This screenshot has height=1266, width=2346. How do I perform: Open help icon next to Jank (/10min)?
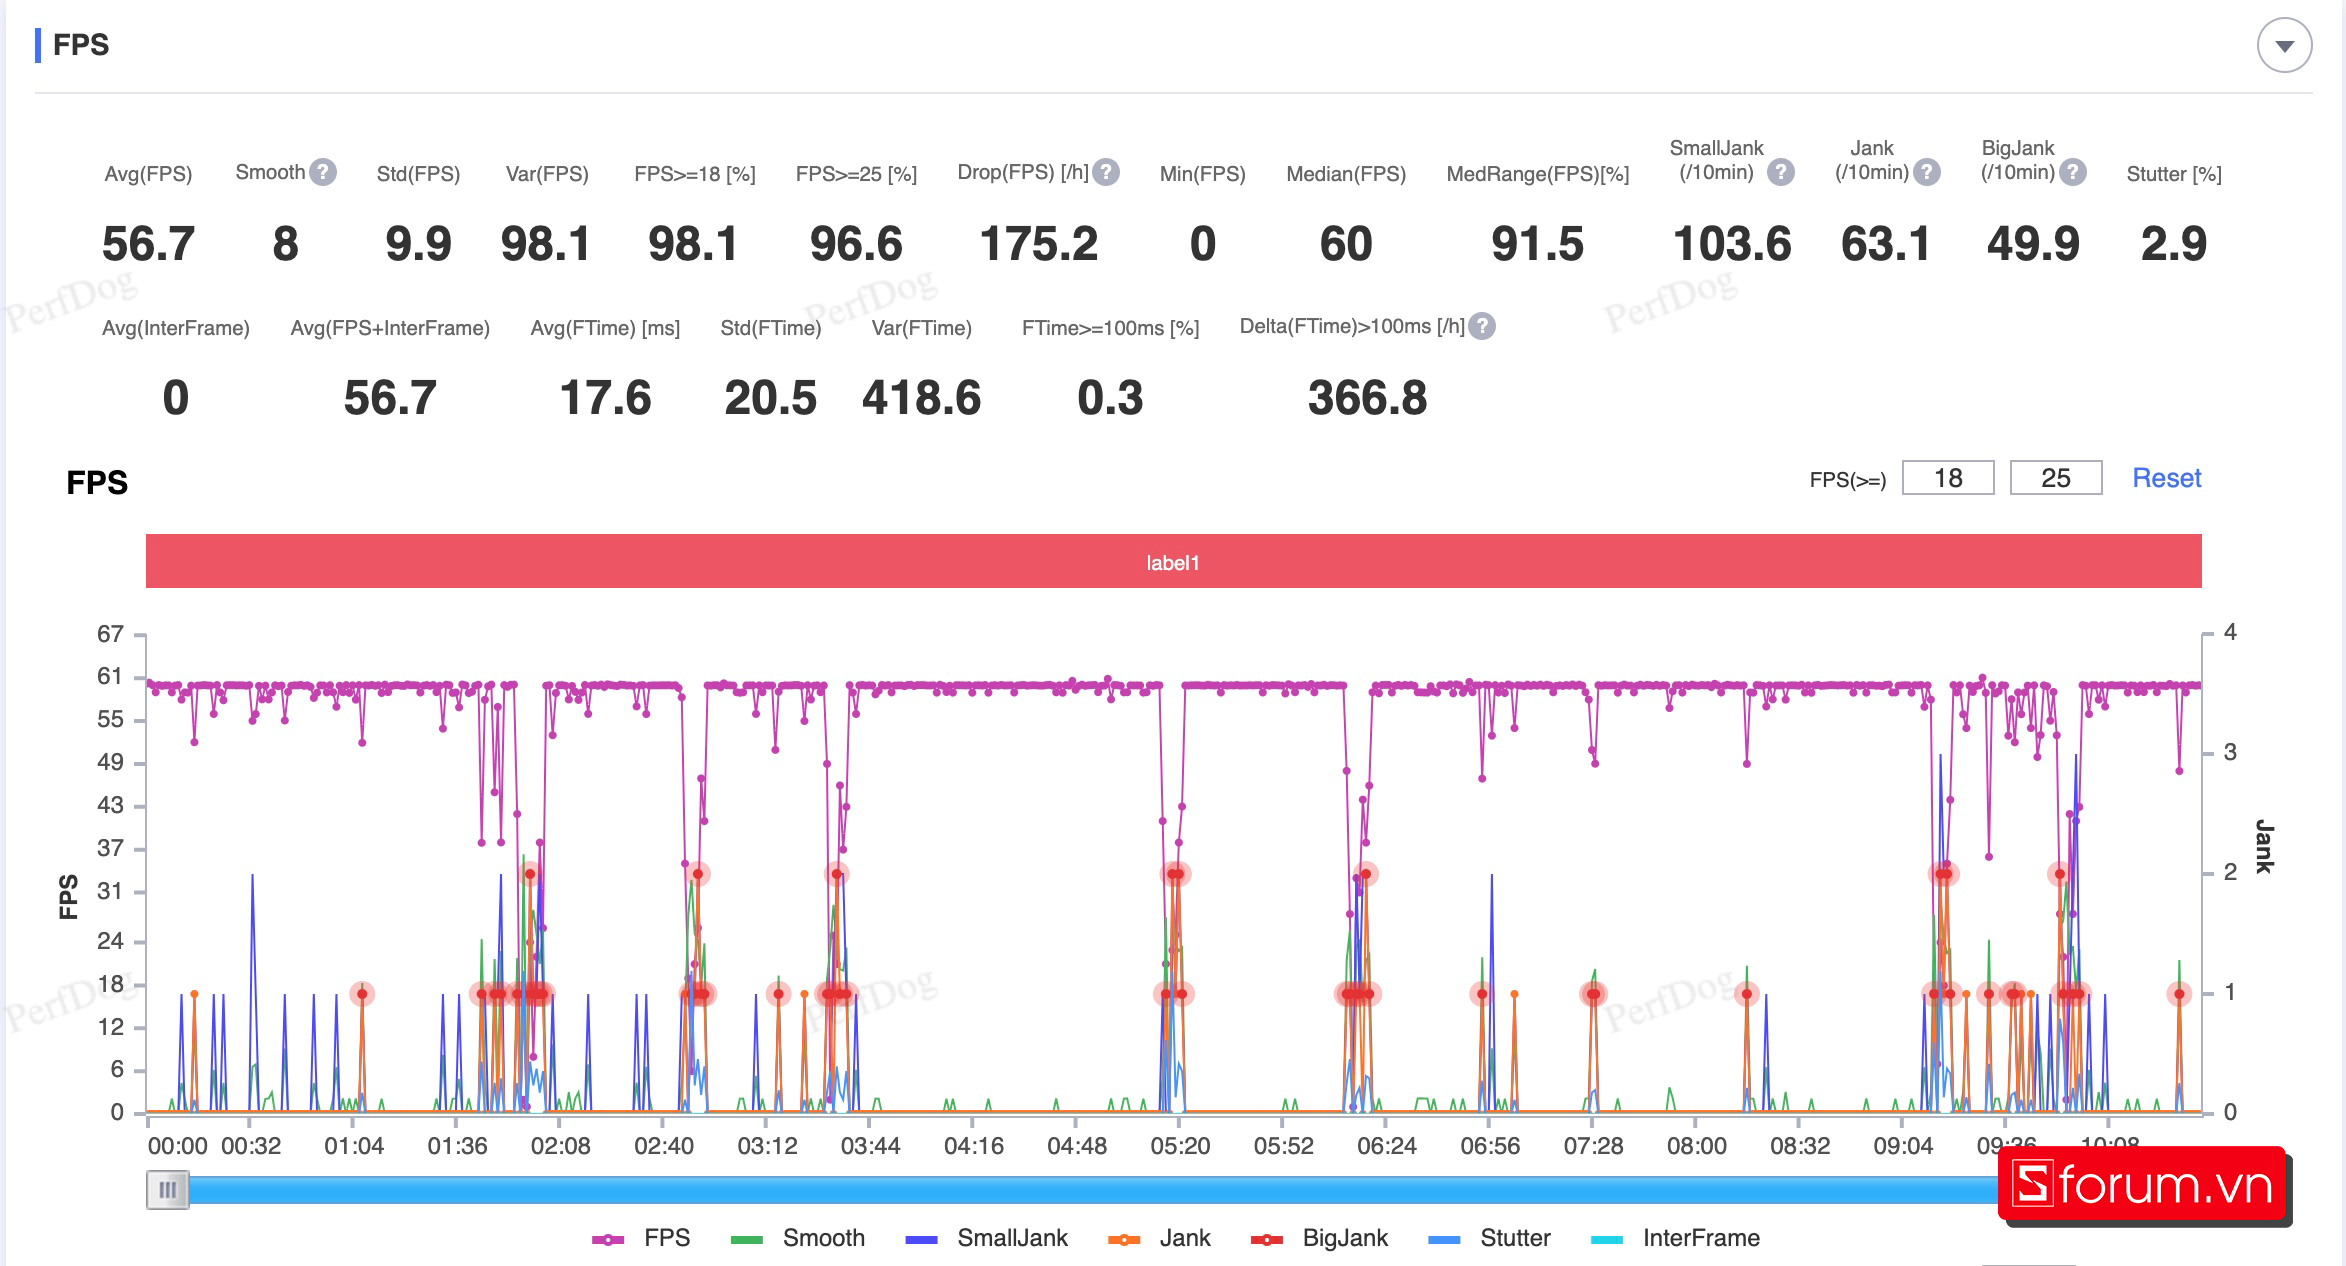click(1927, 172)
